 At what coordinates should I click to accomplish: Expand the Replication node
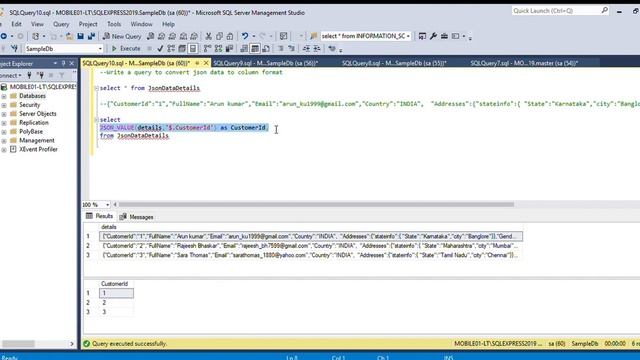pyautogui.click(x=4, y=123)
